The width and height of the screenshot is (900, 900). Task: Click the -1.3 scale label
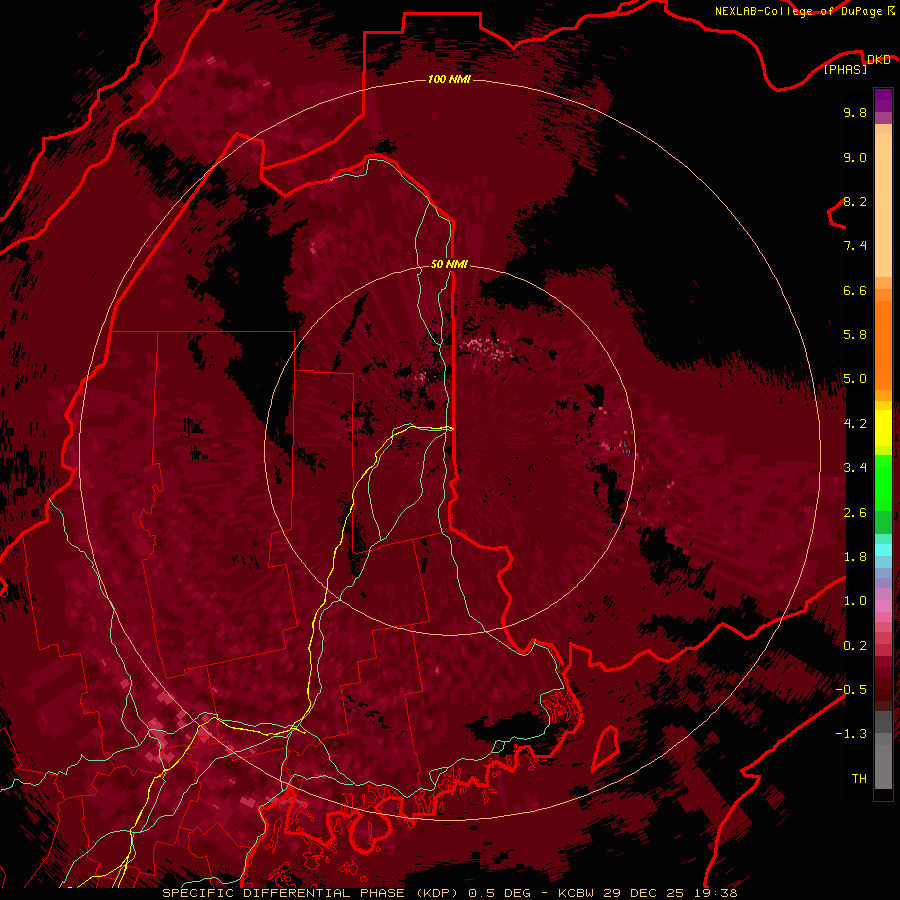(x=851, y=734)
